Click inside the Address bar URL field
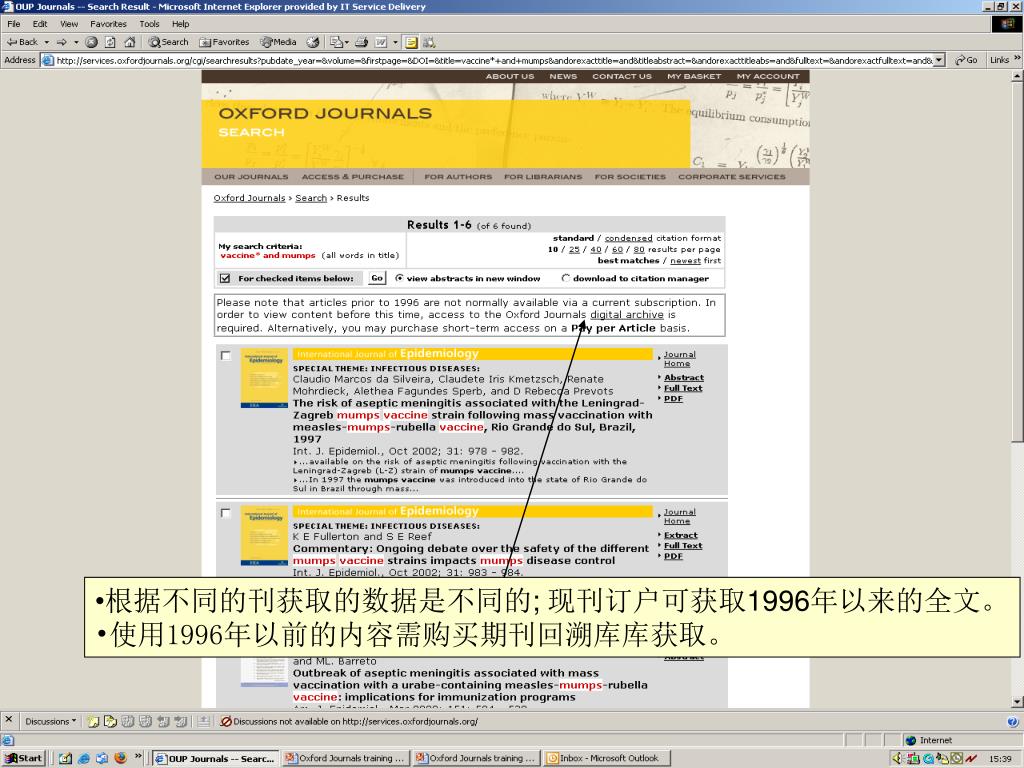The width and height of the screenshot is (1024, 768). coord(494,60)
